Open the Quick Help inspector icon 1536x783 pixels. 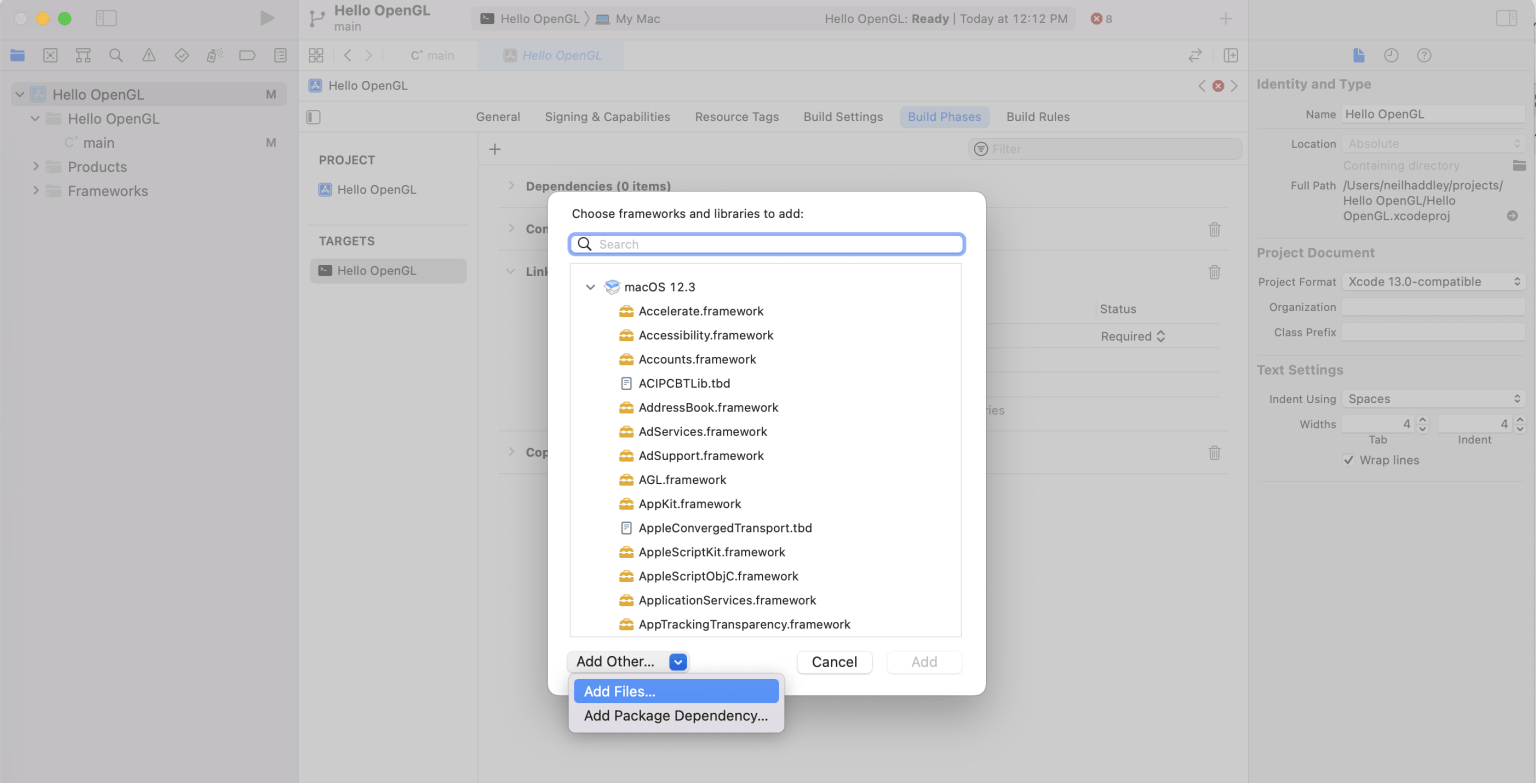1424,55
